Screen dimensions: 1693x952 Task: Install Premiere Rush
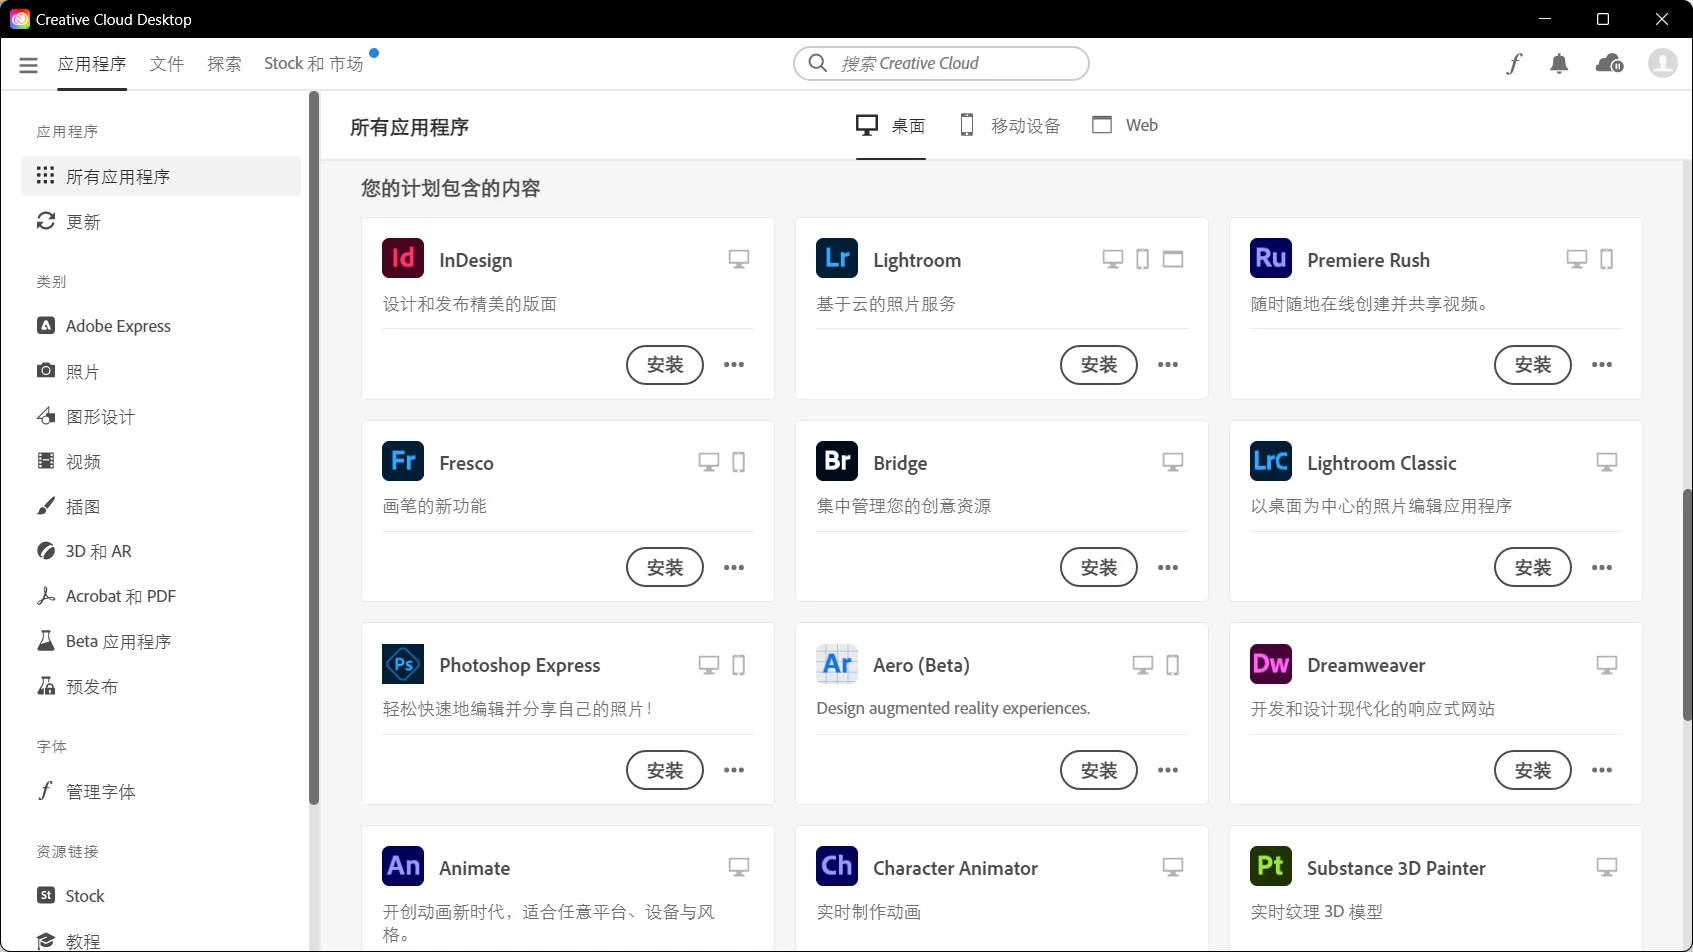coord(1533,365)
